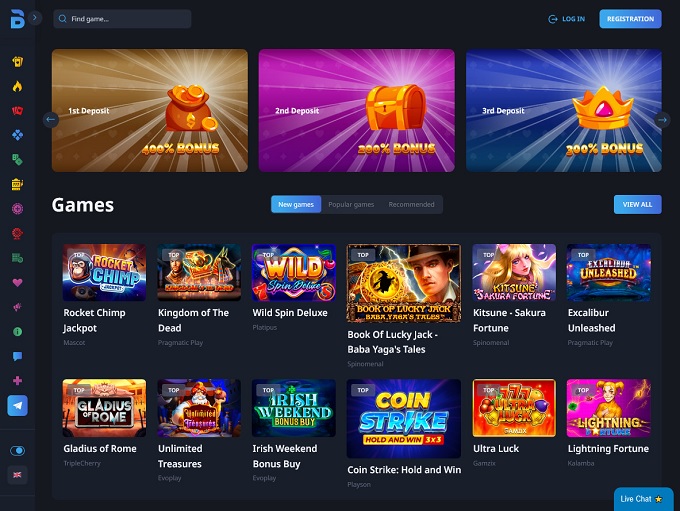Screen dimensions: 680x511
Task: Open the Coin Strike game thumbnail
Action: (x=404, y=419)
